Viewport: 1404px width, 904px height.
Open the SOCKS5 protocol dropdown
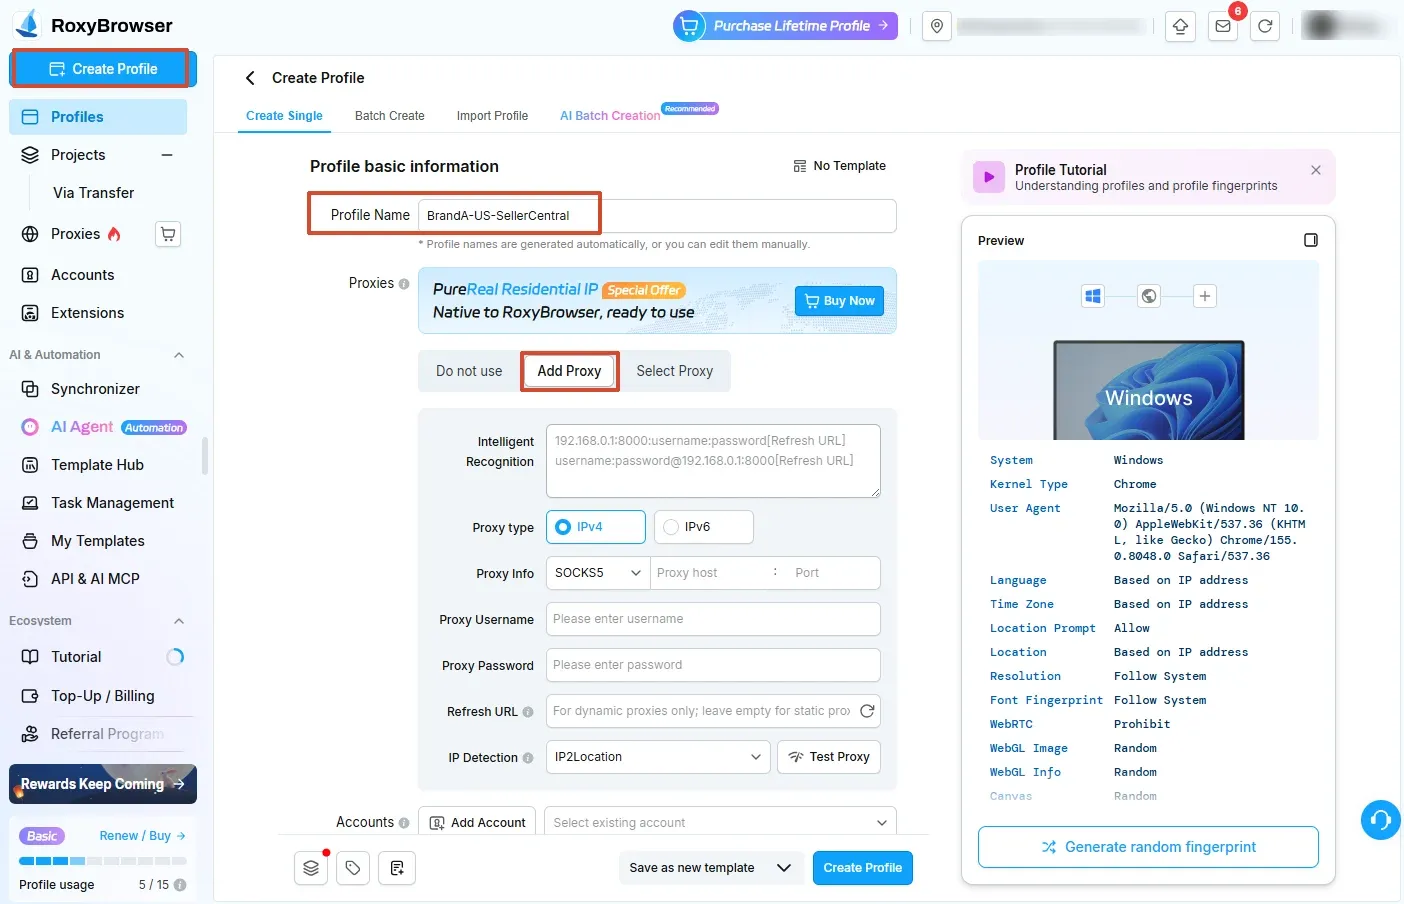[598, 573]
